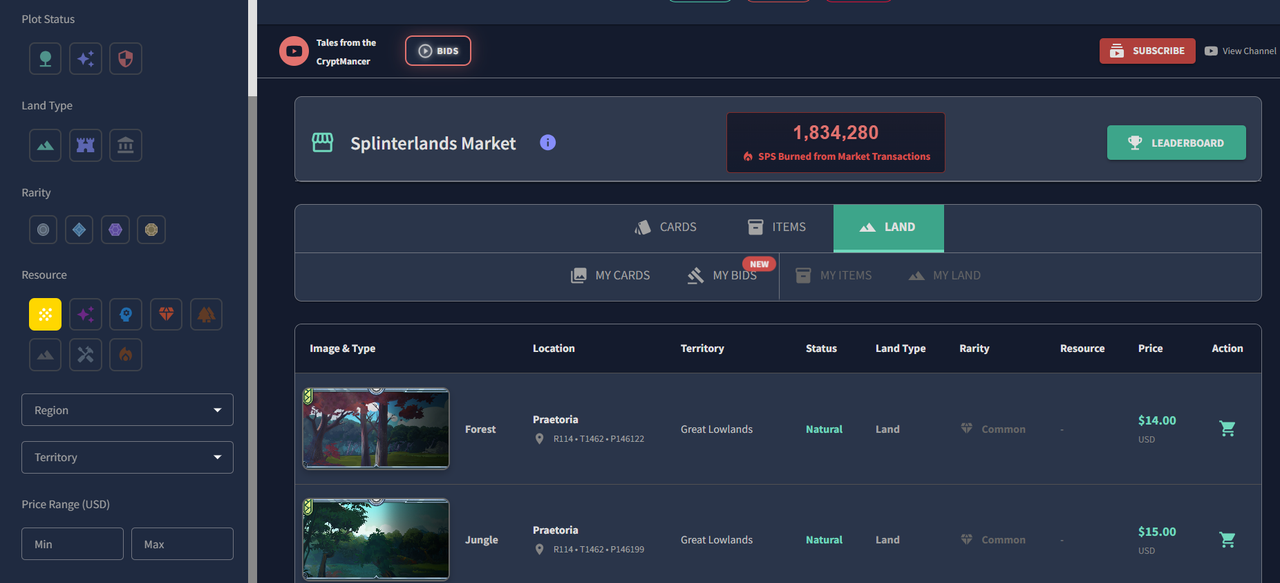Select the gold round Rarity filter
Screen dimensions: 1280x583
151,230
